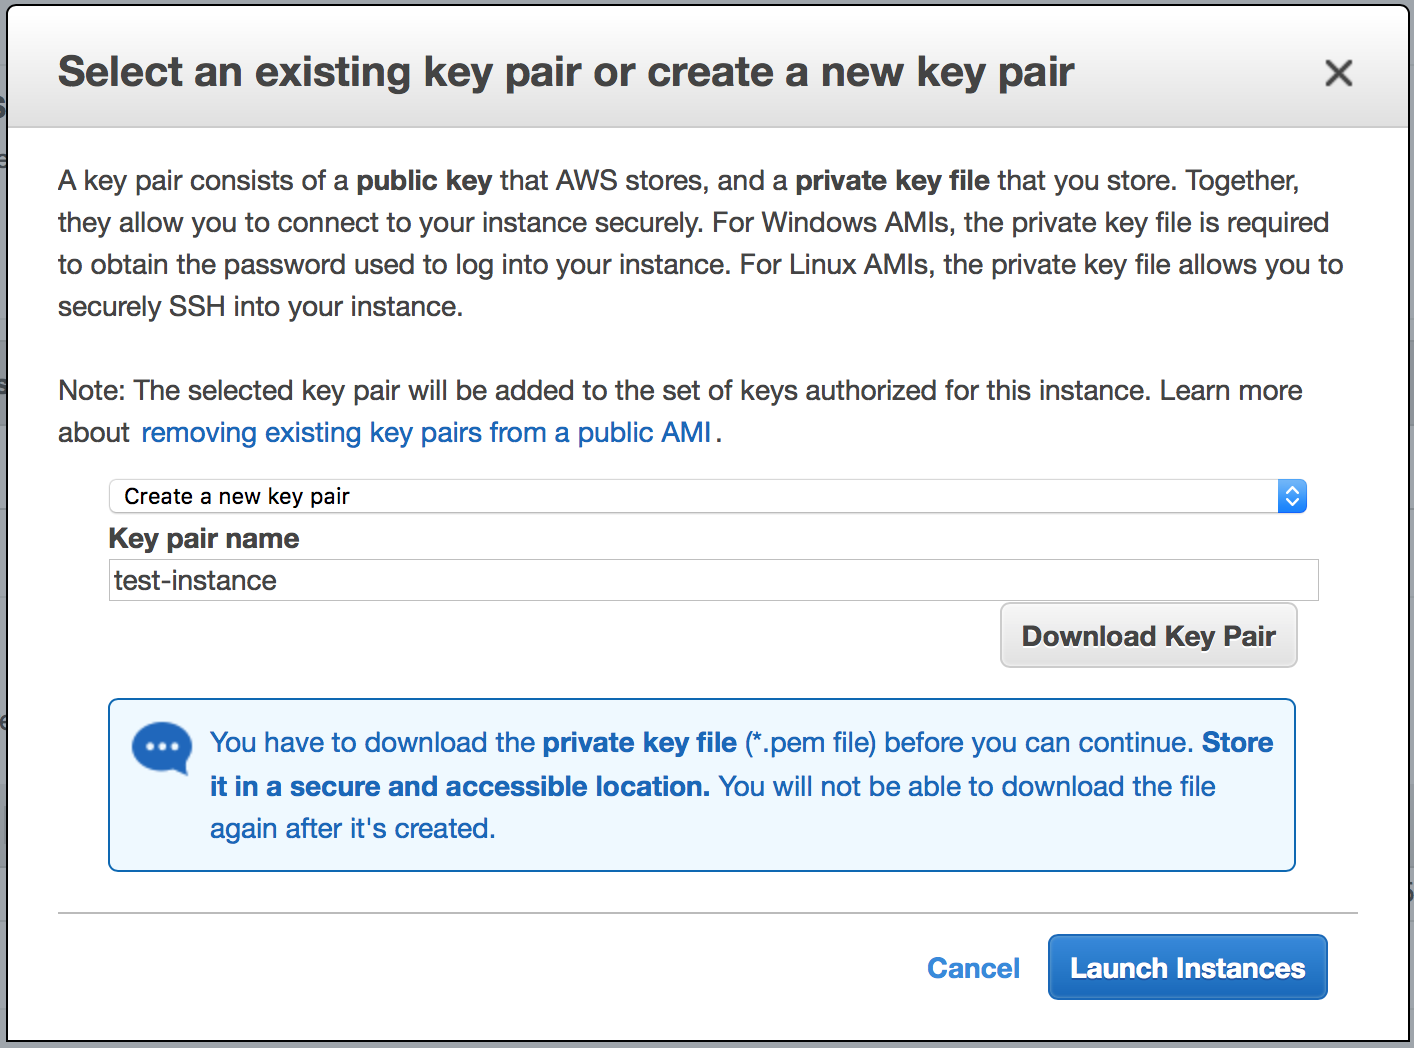Click "secure and accessible location" bold text
1414x1048 pixels.
click(x=499, y=786)
